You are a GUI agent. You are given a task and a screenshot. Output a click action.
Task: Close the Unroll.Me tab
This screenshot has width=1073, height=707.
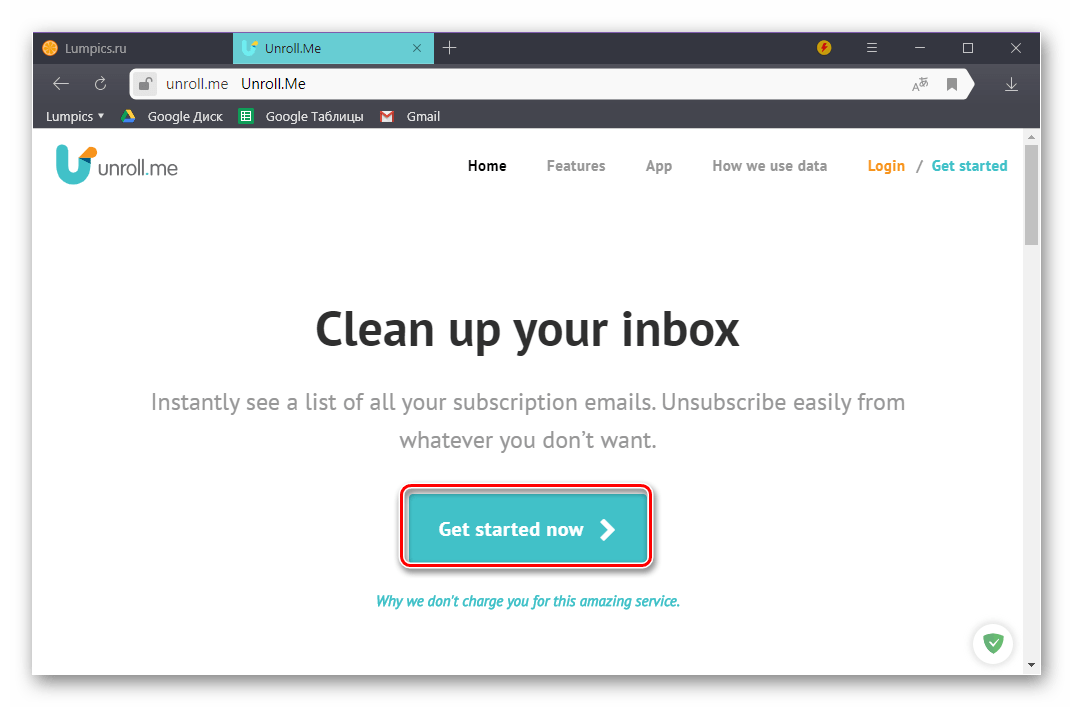point(417,48)
